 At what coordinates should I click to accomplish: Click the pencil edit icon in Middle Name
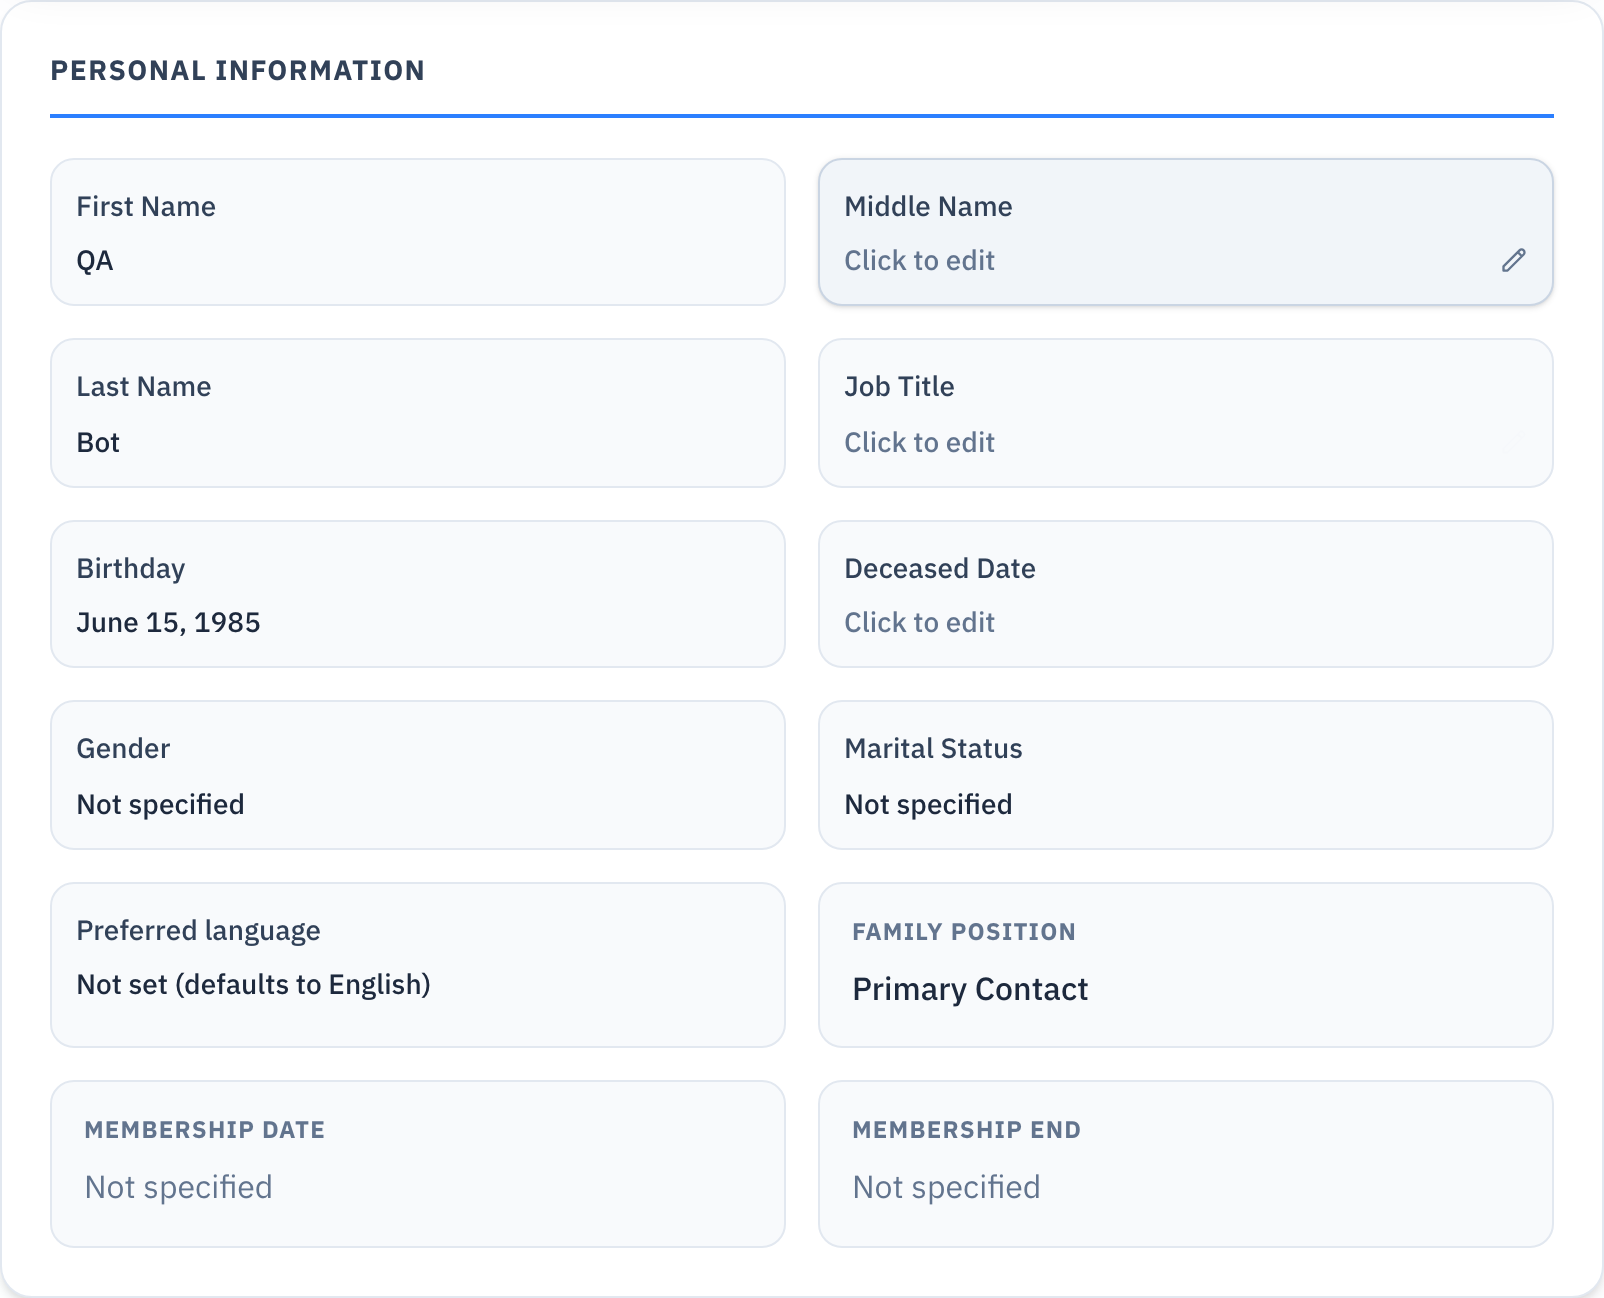[x=1513, y=260]
